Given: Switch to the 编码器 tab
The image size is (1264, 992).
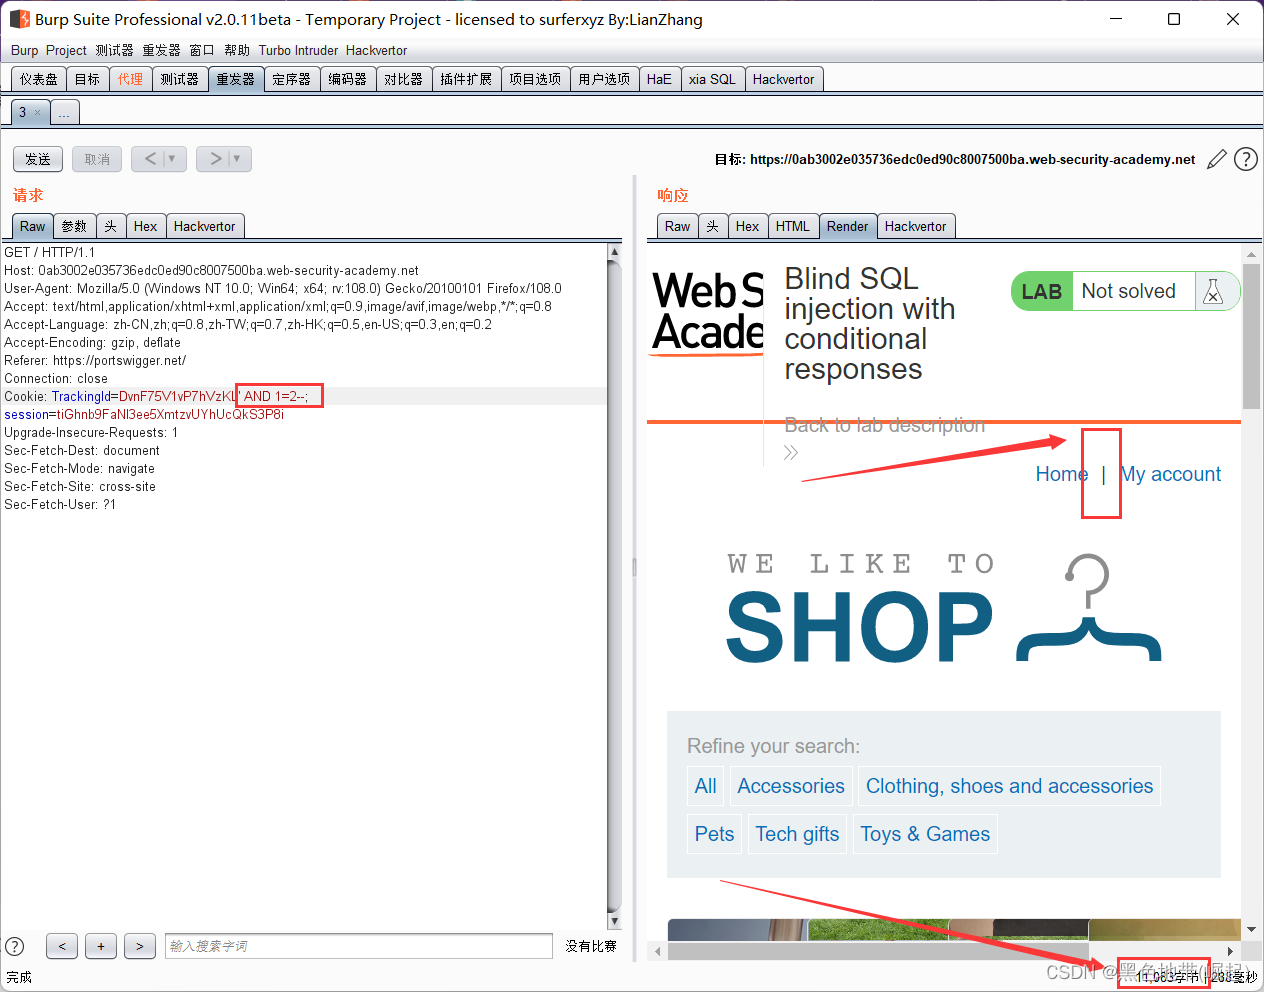Looking at the screenshot, I should pyautogui.click(x=347, y=79).
